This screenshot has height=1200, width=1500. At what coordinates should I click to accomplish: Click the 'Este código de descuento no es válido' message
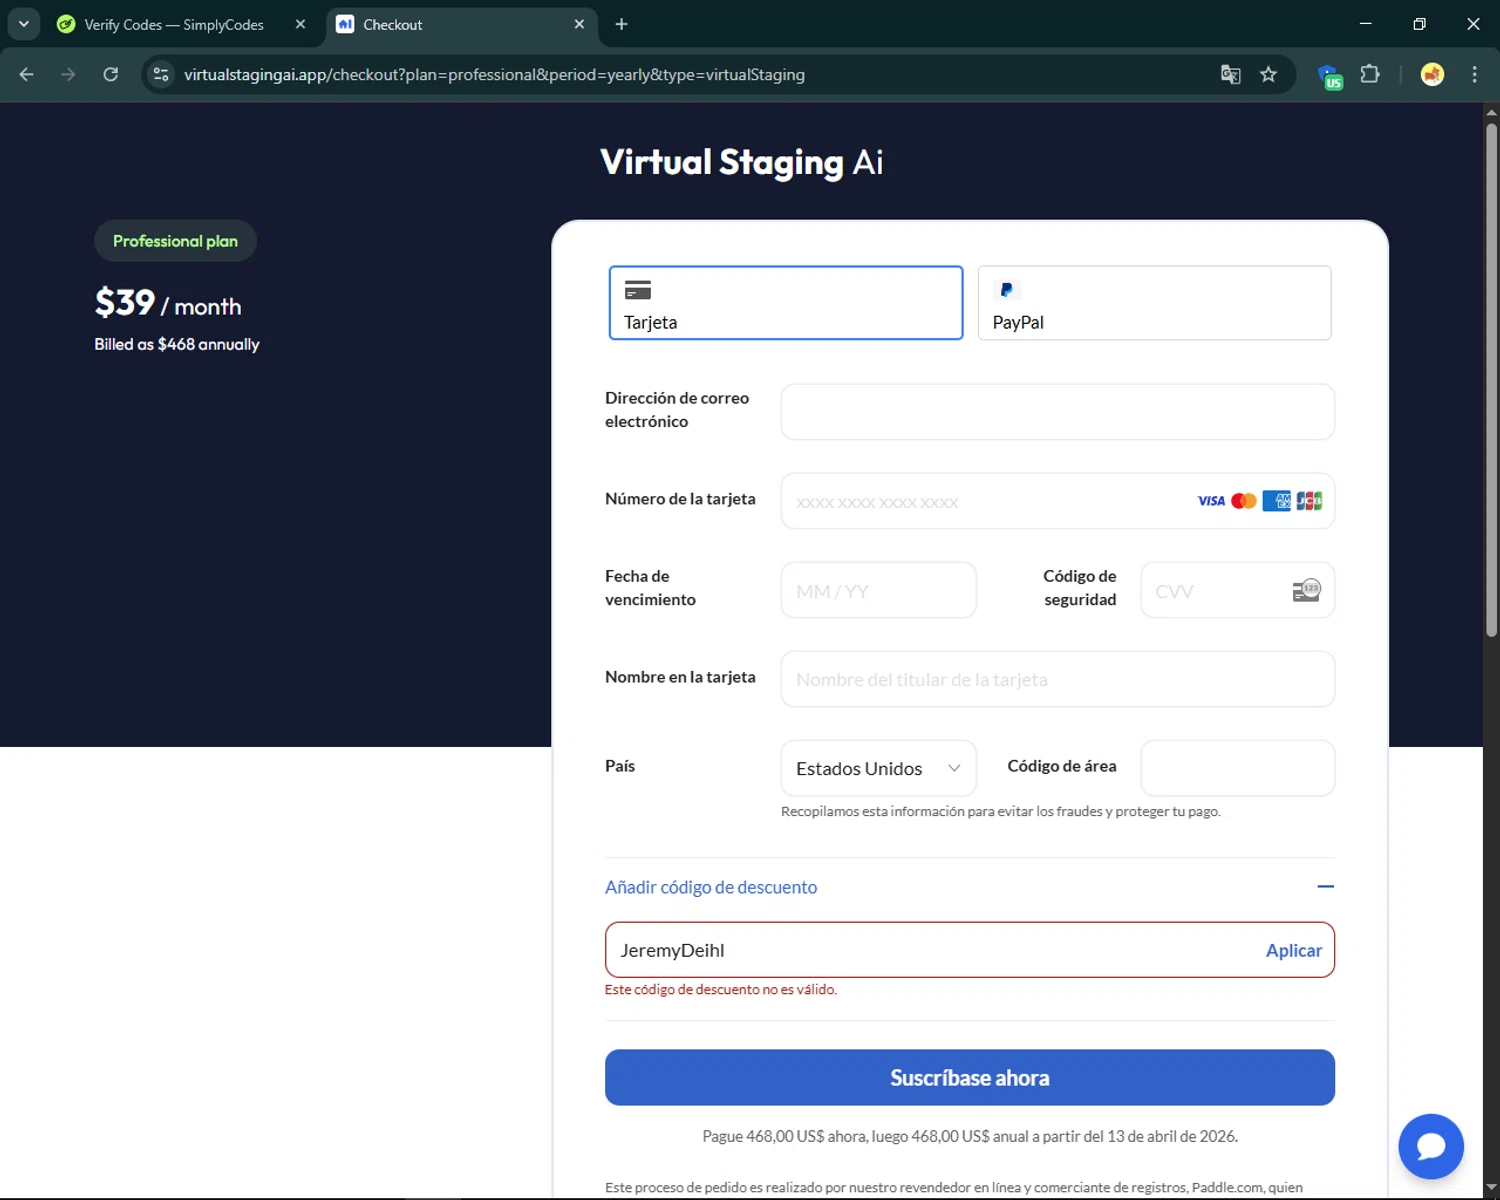coord(721,989)
